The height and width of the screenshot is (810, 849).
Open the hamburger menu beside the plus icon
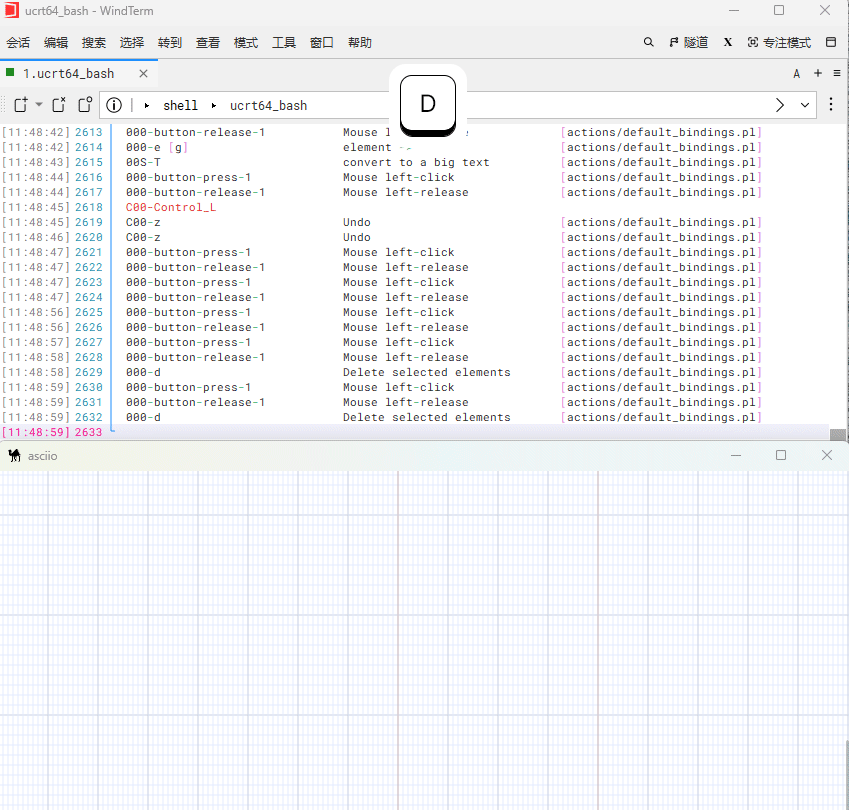[x=836, y=73]
